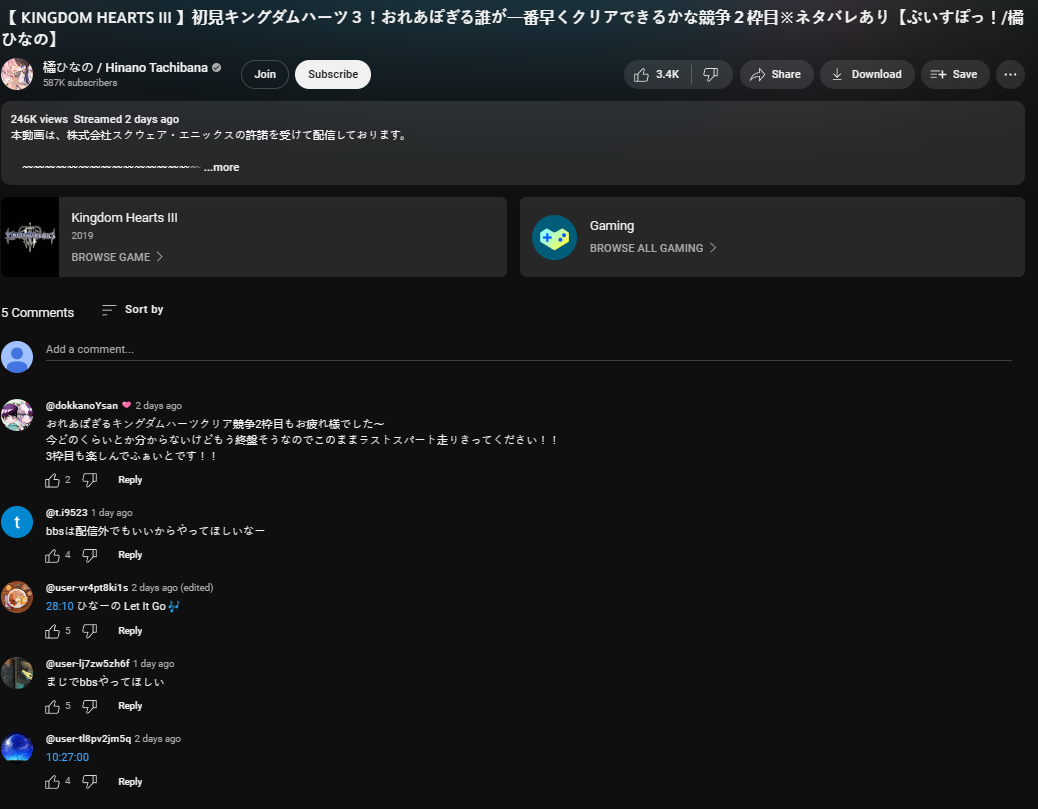Like @user-tl8pv2jm5q's comment
Viewport: 1038px width, 809px height.
pos(52,783)
